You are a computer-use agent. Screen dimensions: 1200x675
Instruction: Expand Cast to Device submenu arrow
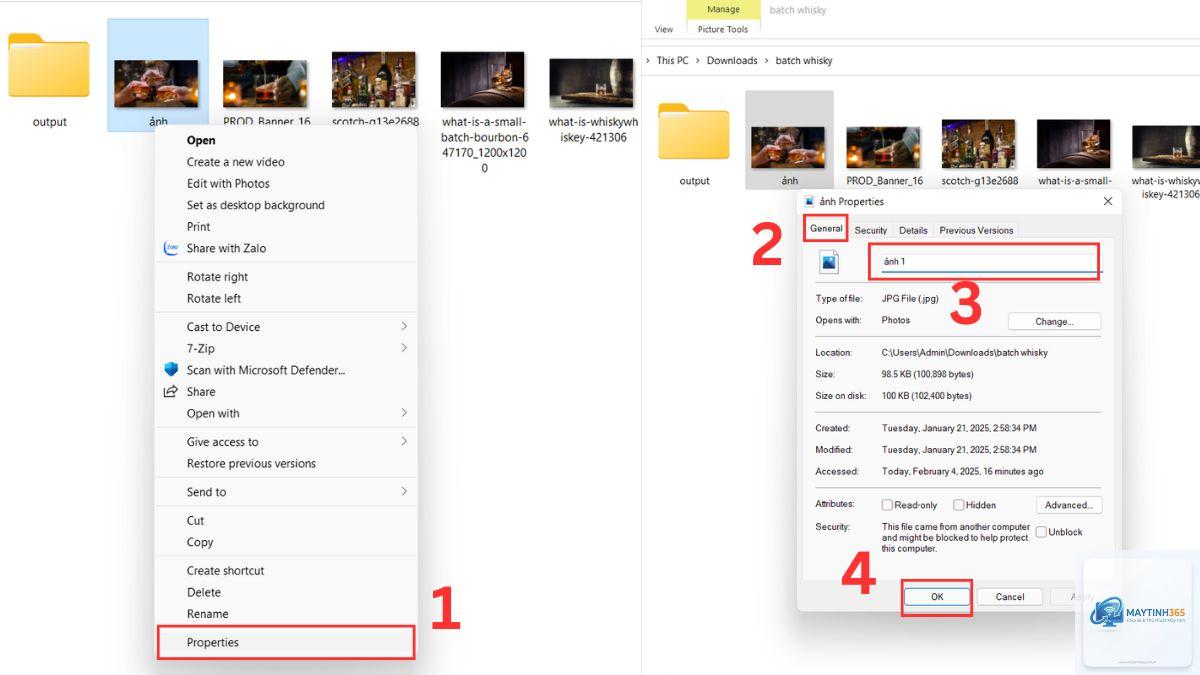404,327
